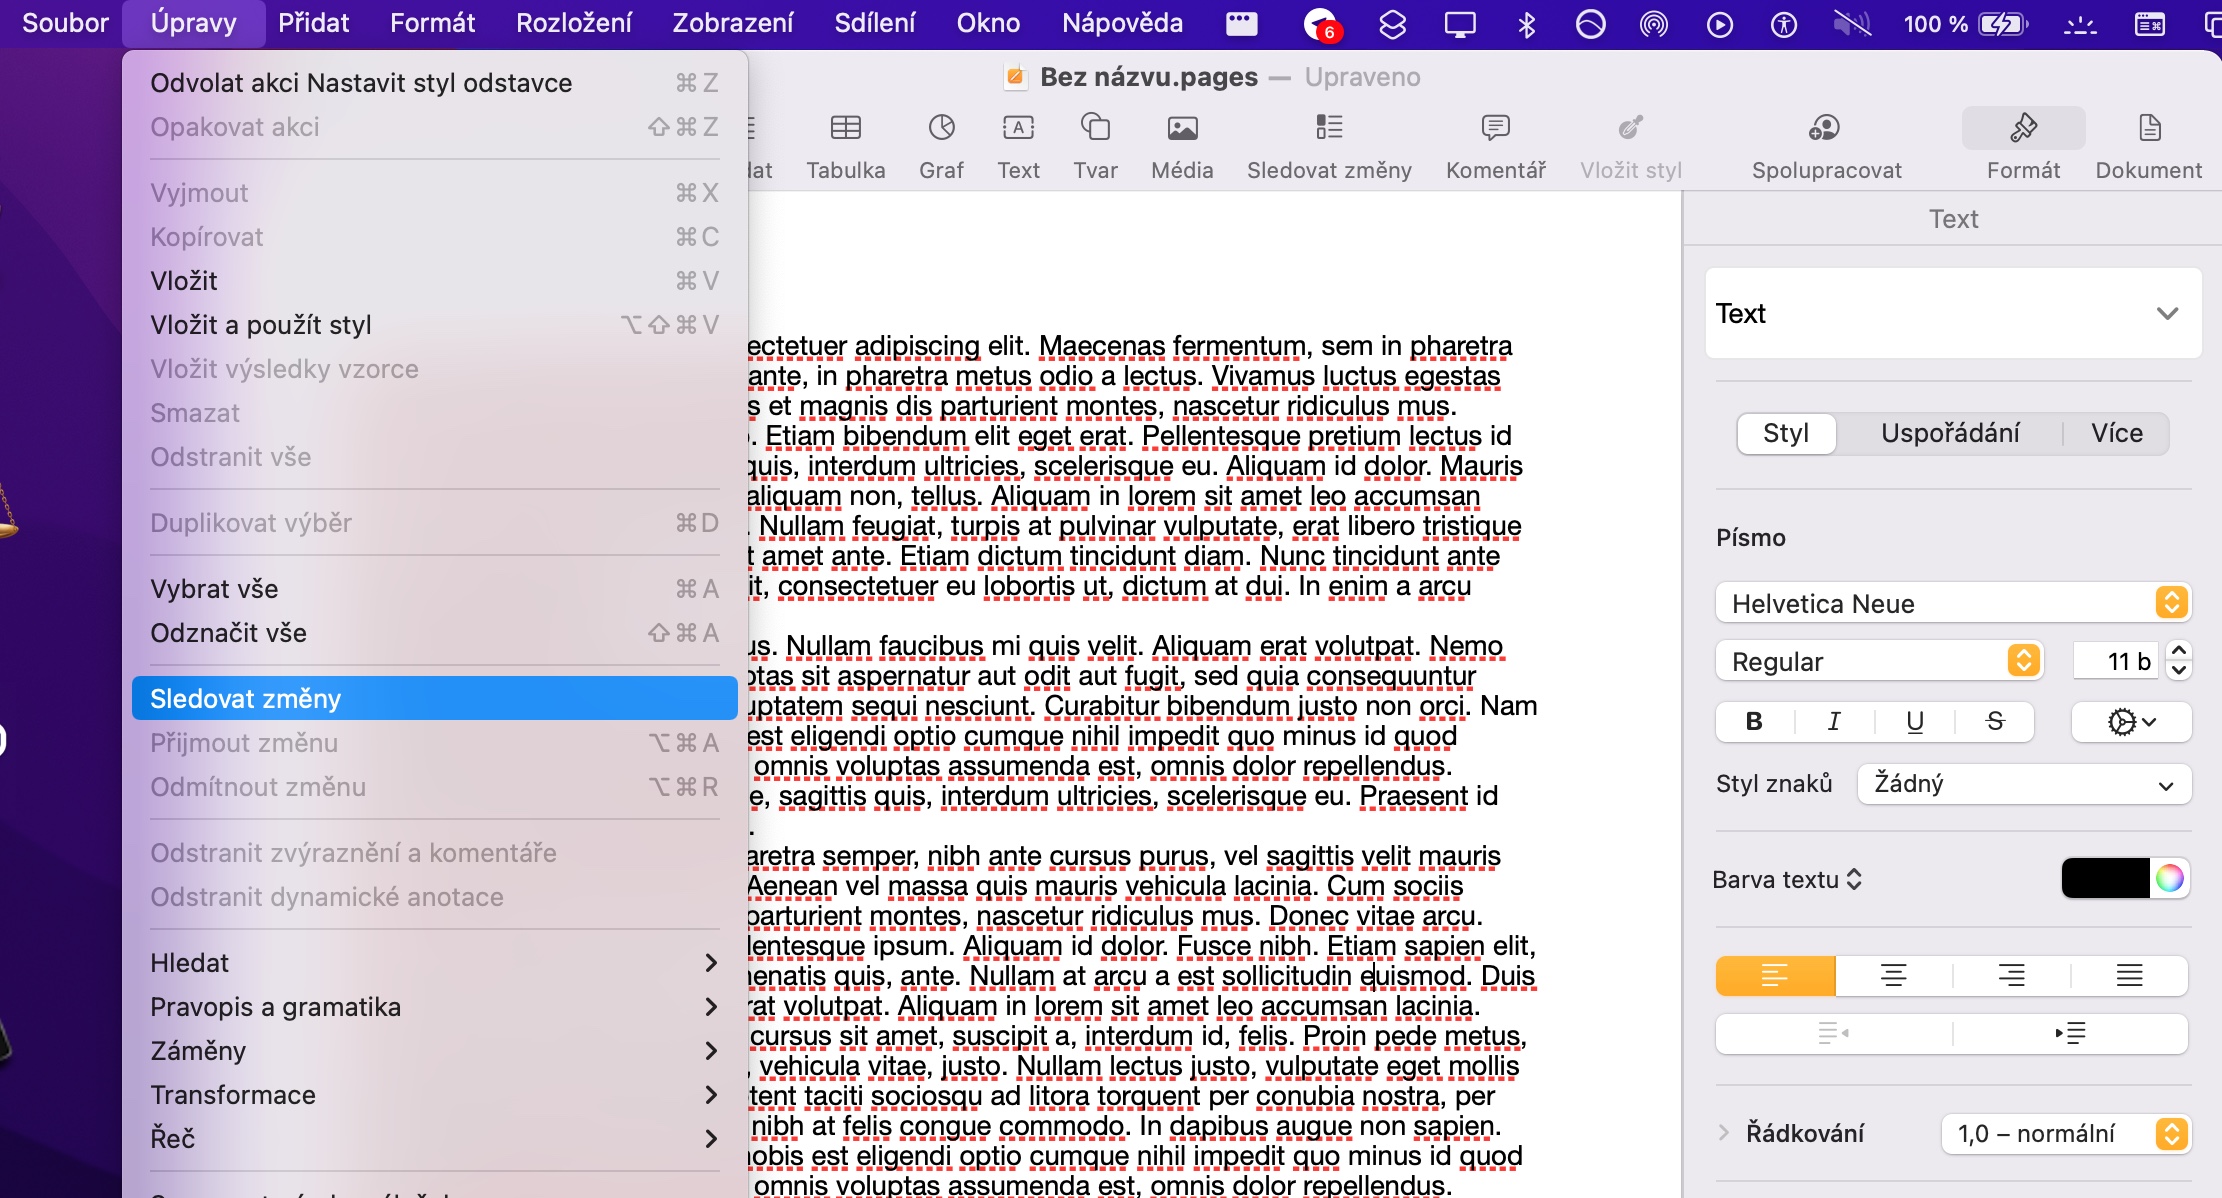Viewport: 2222px width, 1198px height.
Task: Increase font size with stepper up arrow
Action: point(2179,650)
